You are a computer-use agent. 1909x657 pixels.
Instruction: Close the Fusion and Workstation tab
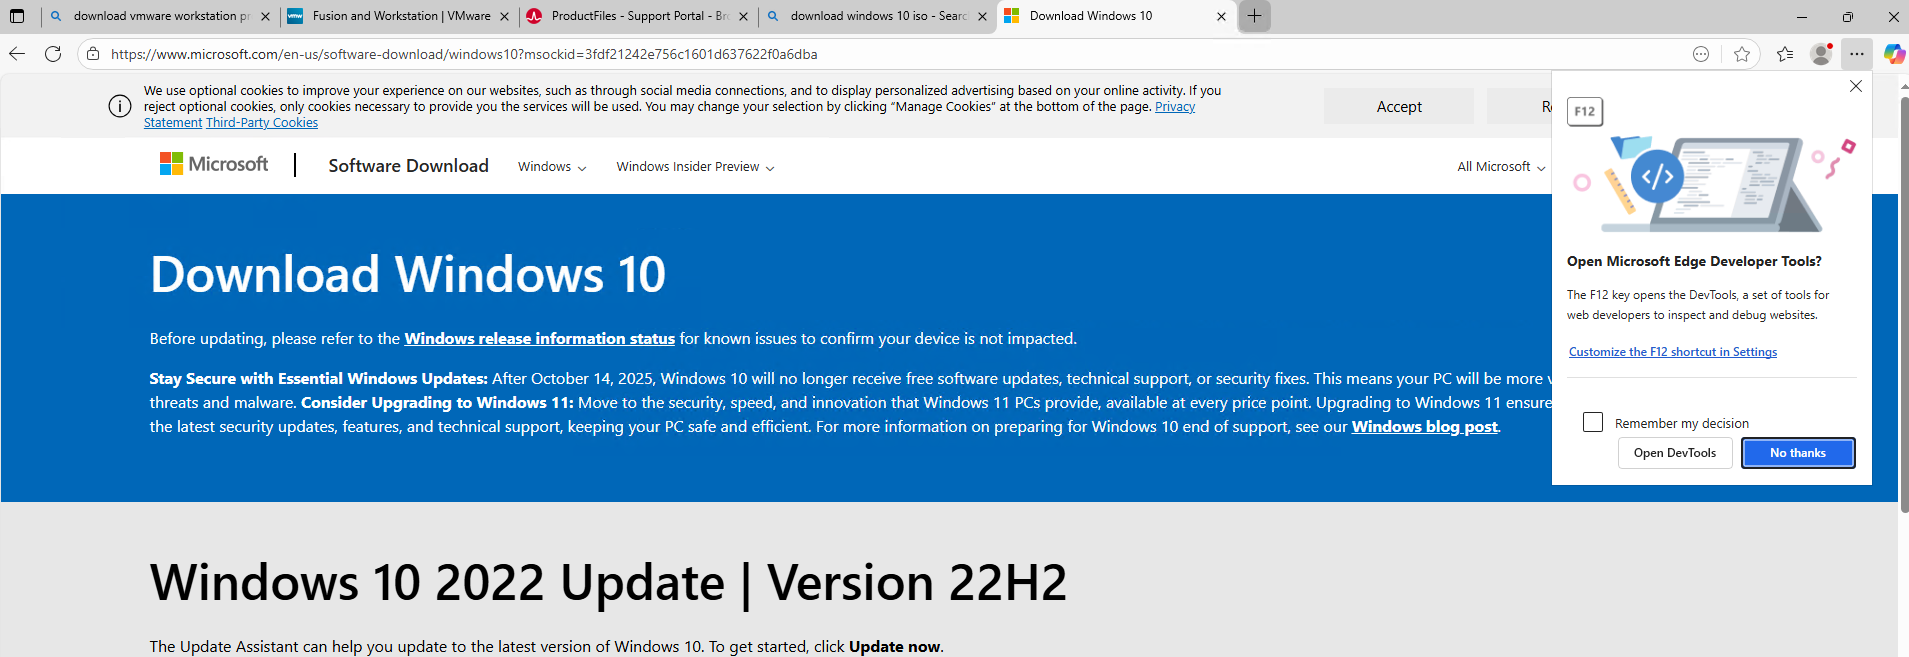(x=504, y=16)
